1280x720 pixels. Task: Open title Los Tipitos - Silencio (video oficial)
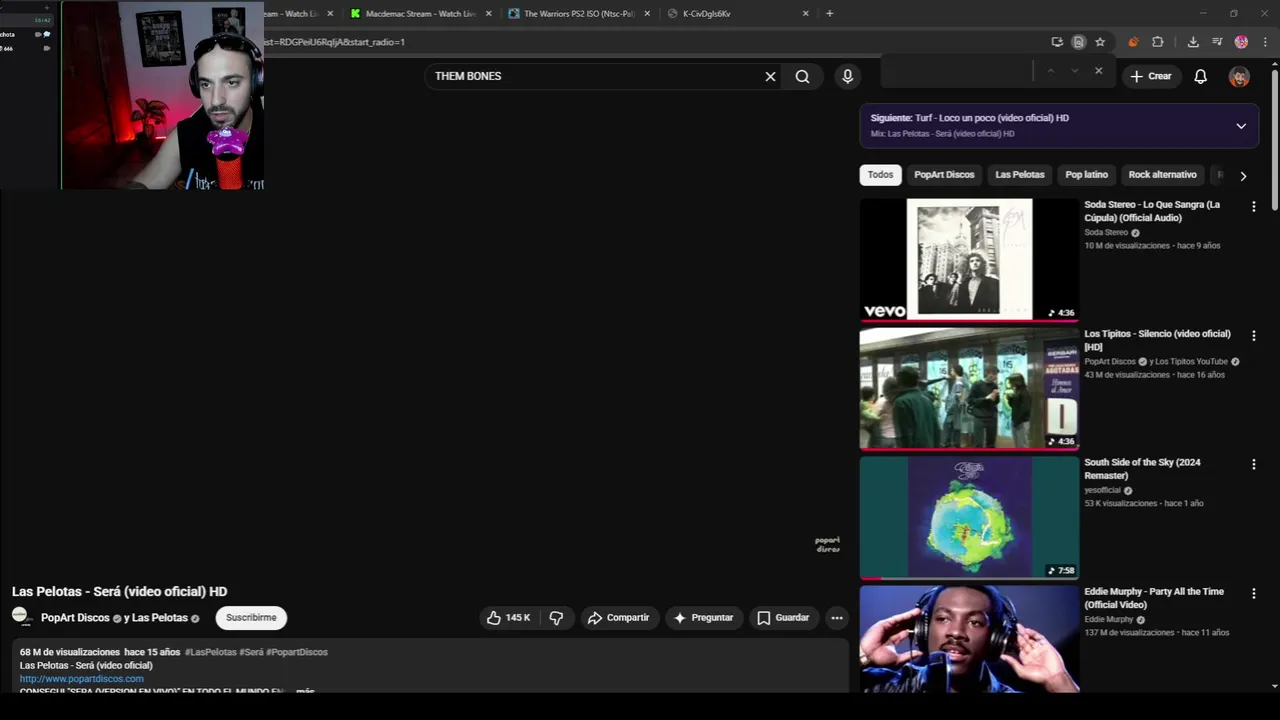click(1157, 340)
